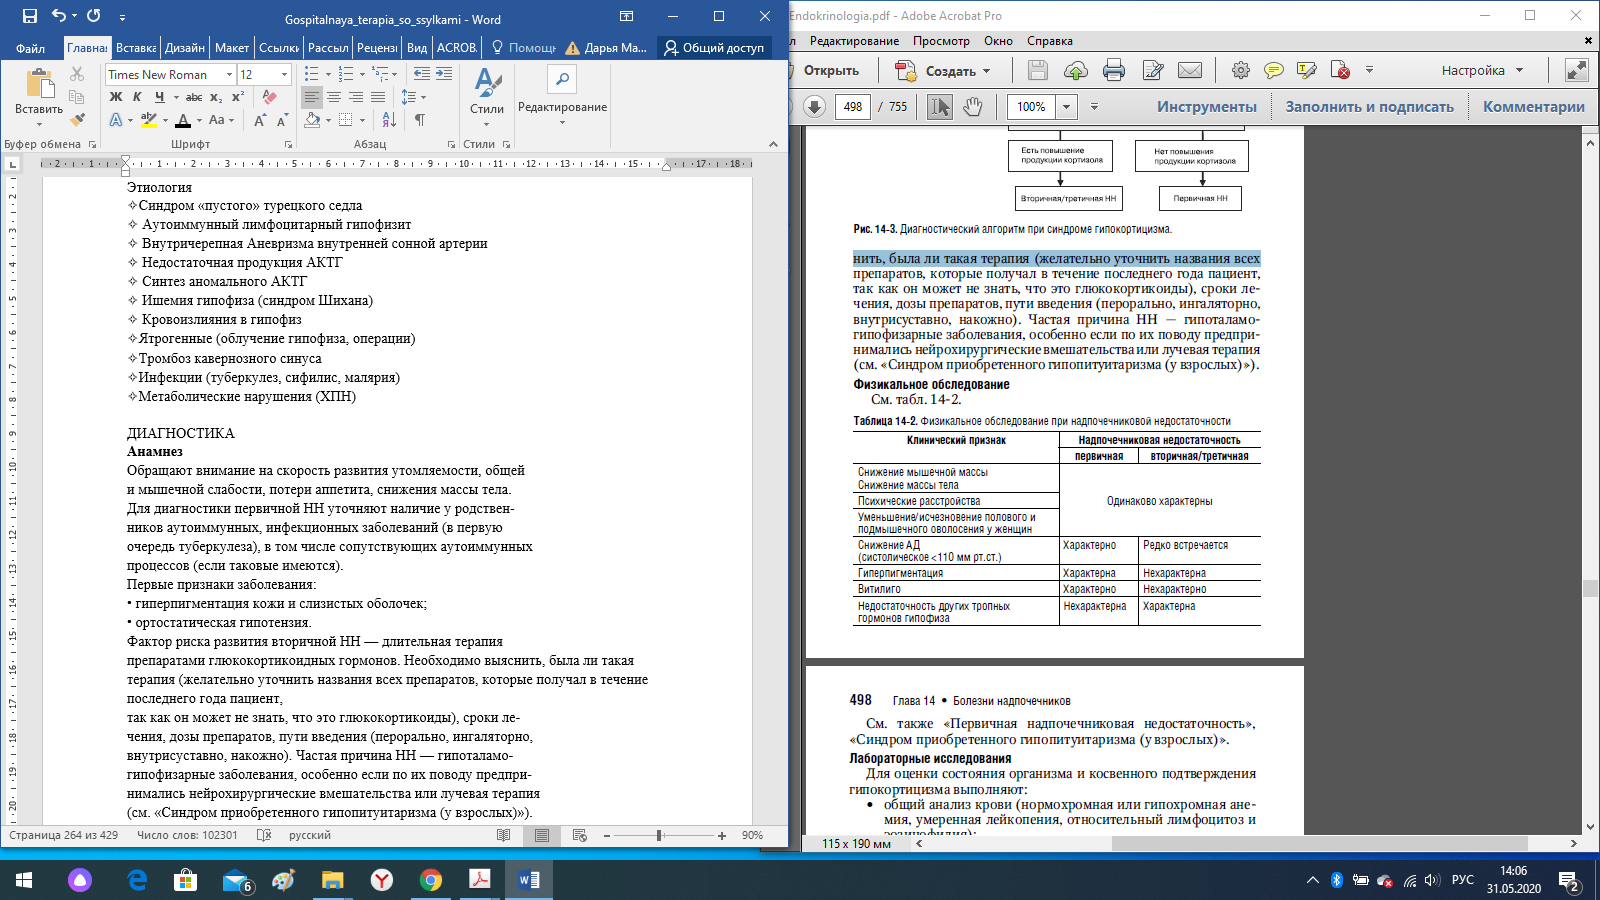Switch to the Макет ribbon tab
This screenshot has height=900, width=1600.
coord(232,48)
